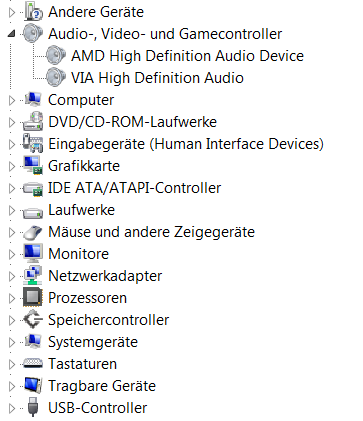Click the speaker icon of AMD High Definition Audio Device
The width and height of the screenshot is (363, 421).
[56, 55]
